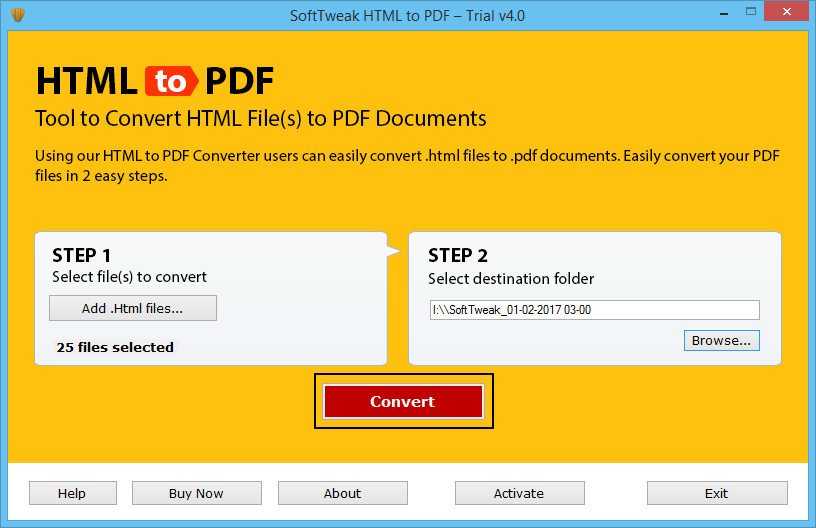The height and width of the screenshot is (528, 816).
Task: Click the 'Tool to Convert HTML File(s)' subtitle
Action: [x=261, y=119]
